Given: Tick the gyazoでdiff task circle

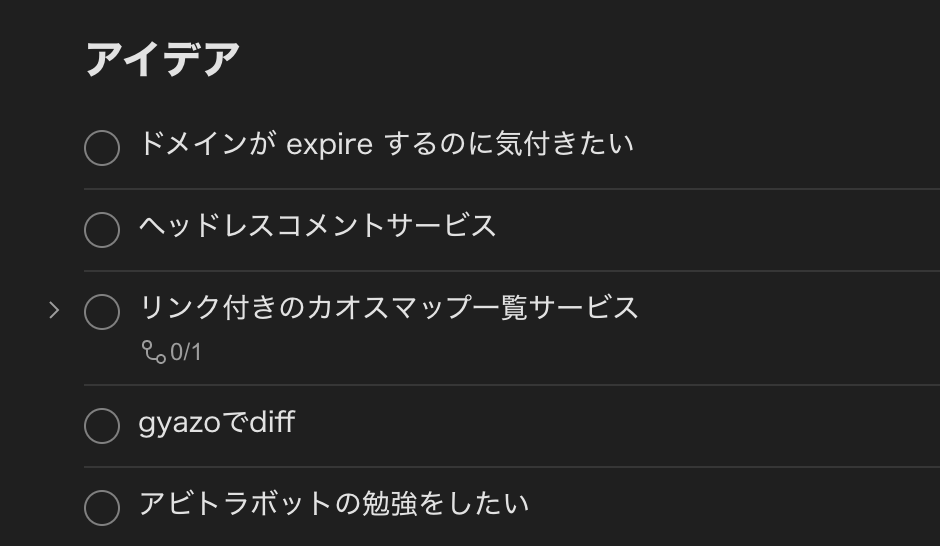Looking at the screenshot, I should (102, 426).
